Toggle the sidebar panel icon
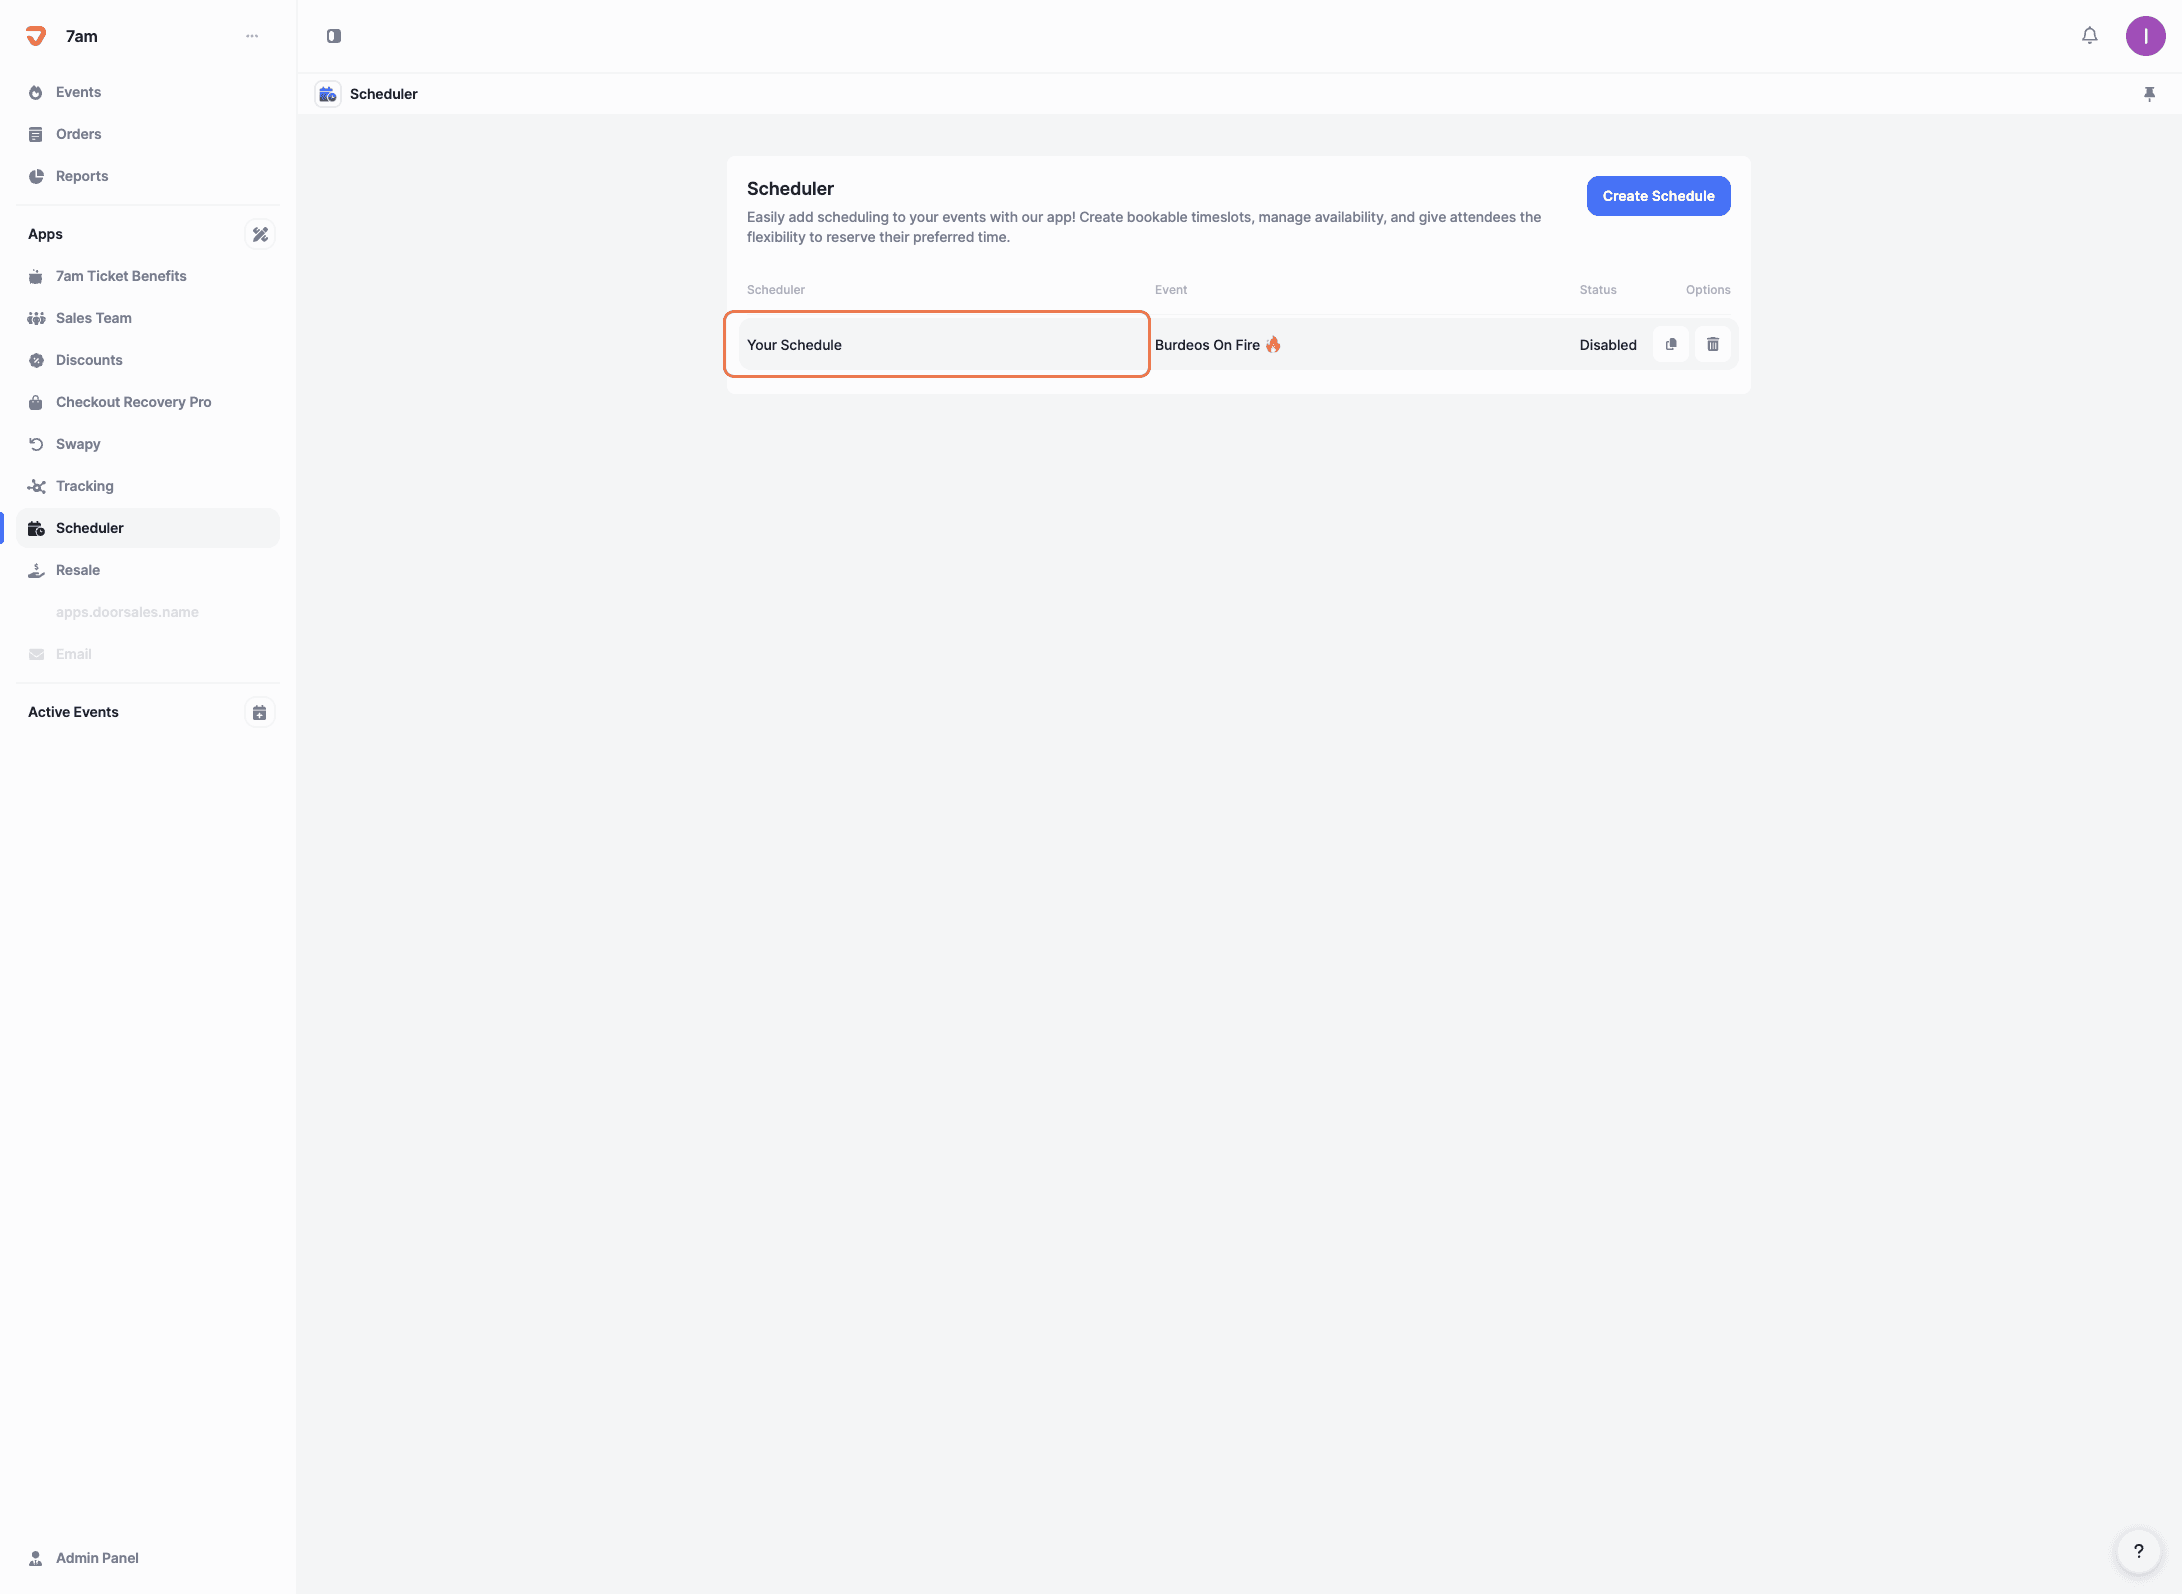 tap(334, 36)
